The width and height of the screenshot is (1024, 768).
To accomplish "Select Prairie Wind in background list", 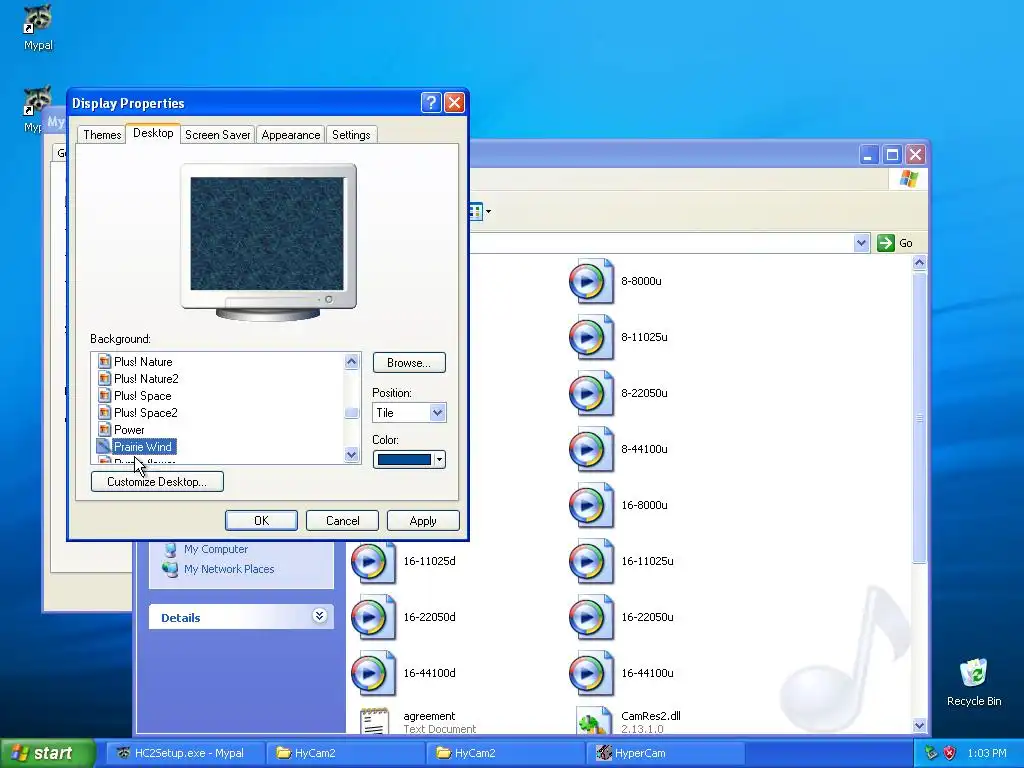I will click(x=143, y=447).
